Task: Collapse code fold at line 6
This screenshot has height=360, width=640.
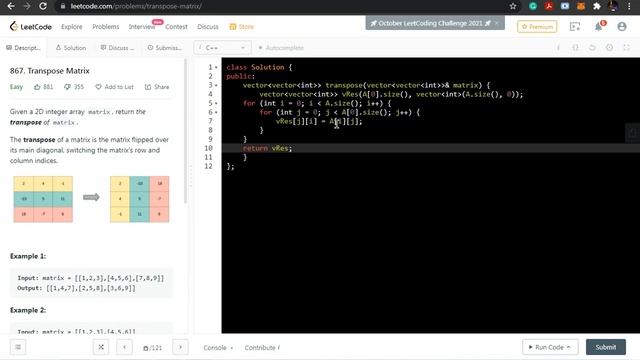Action: coord(216,112)
